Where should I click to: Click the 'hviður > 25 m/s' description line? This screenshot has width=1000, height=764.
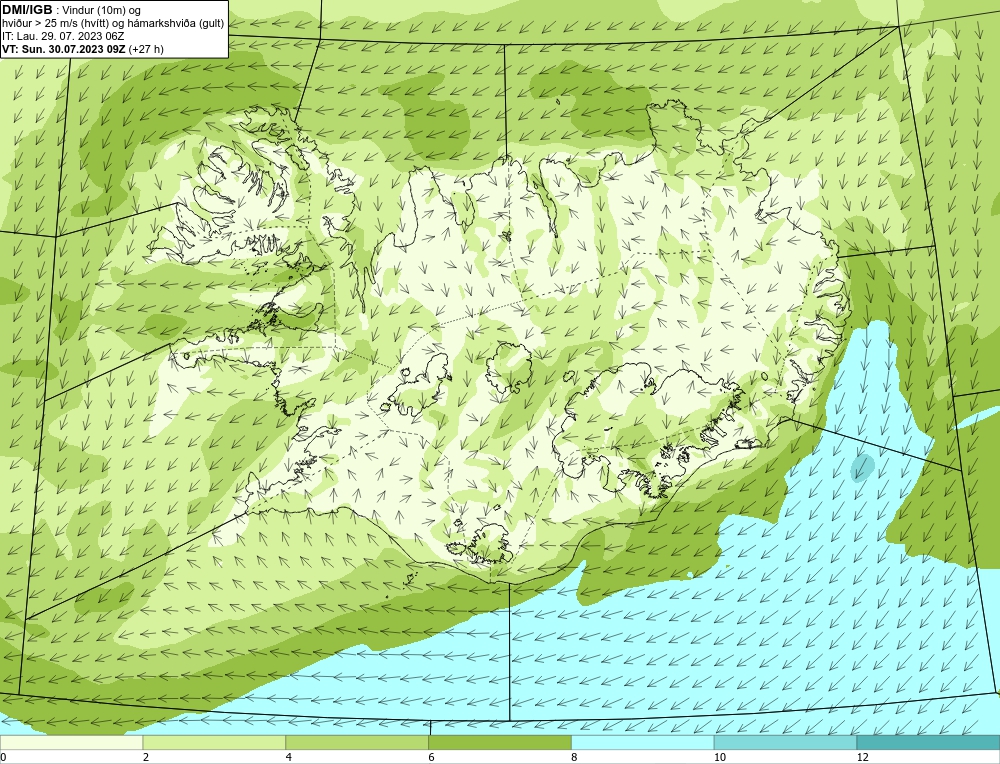(113, 24)
